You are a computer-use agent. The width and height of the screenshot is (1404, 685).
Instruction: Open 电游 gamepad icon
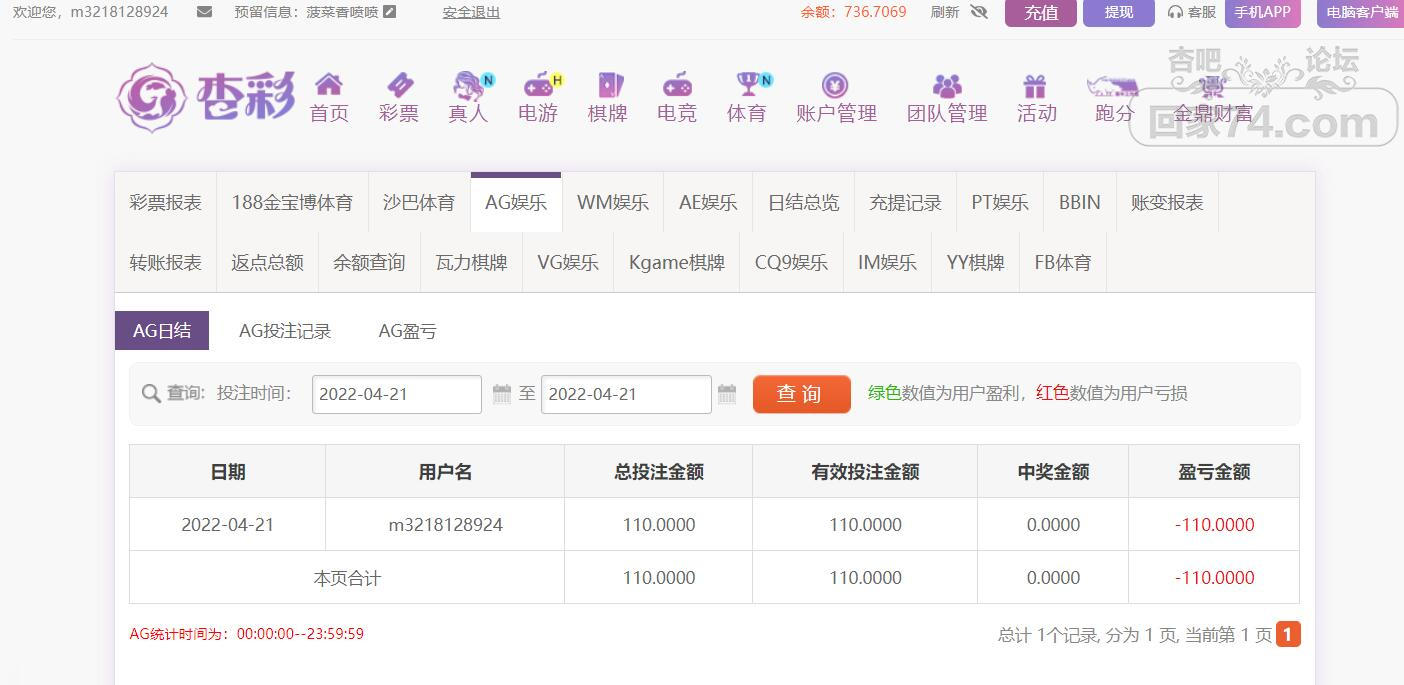(539, 84)
